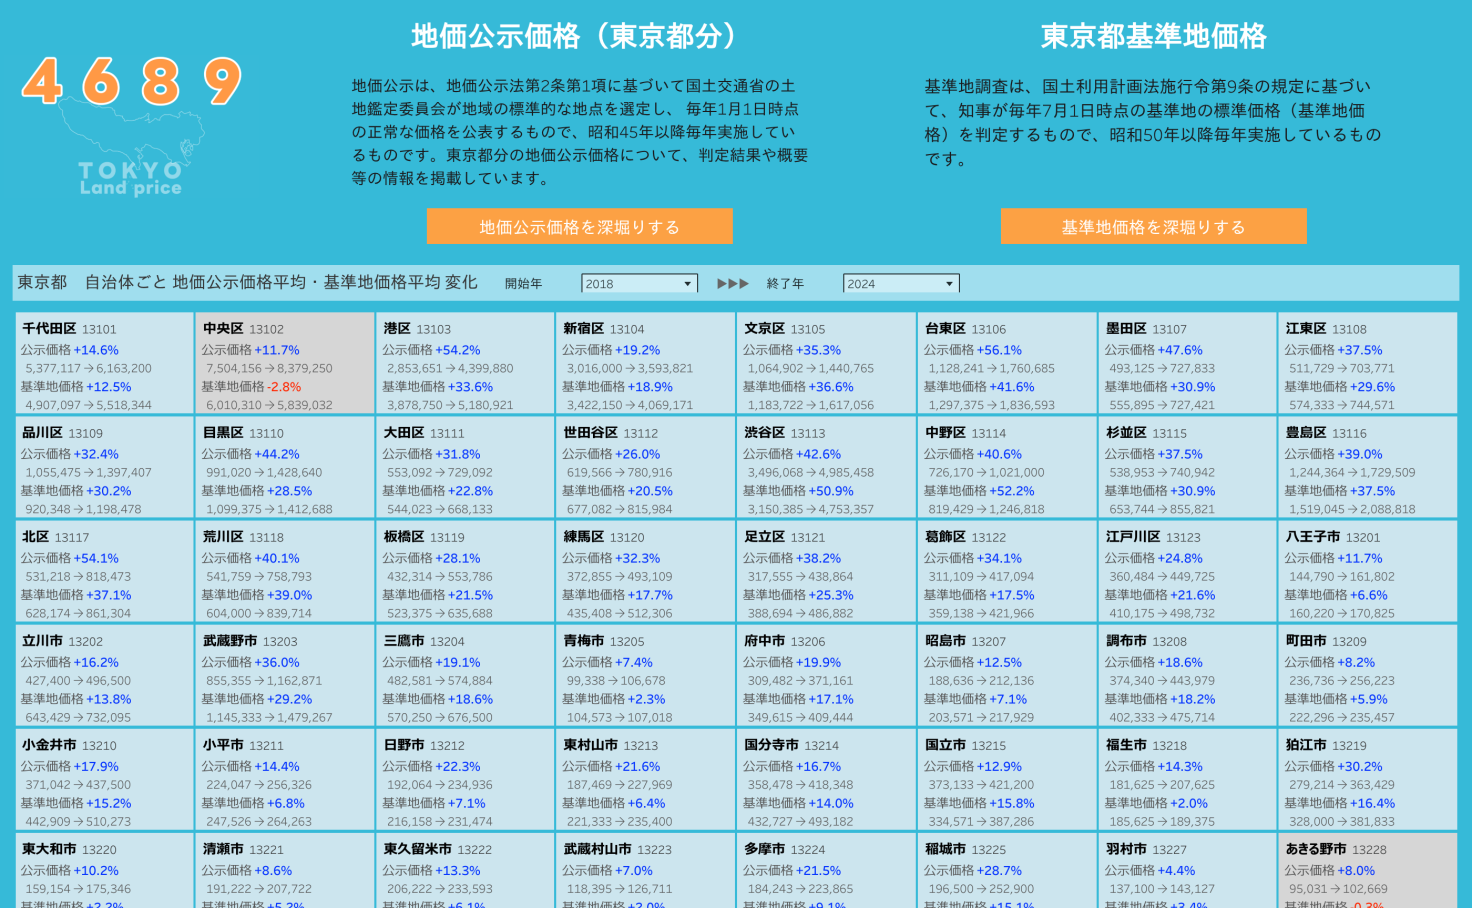View the 国立市 13215 card

pos(1008,779)
